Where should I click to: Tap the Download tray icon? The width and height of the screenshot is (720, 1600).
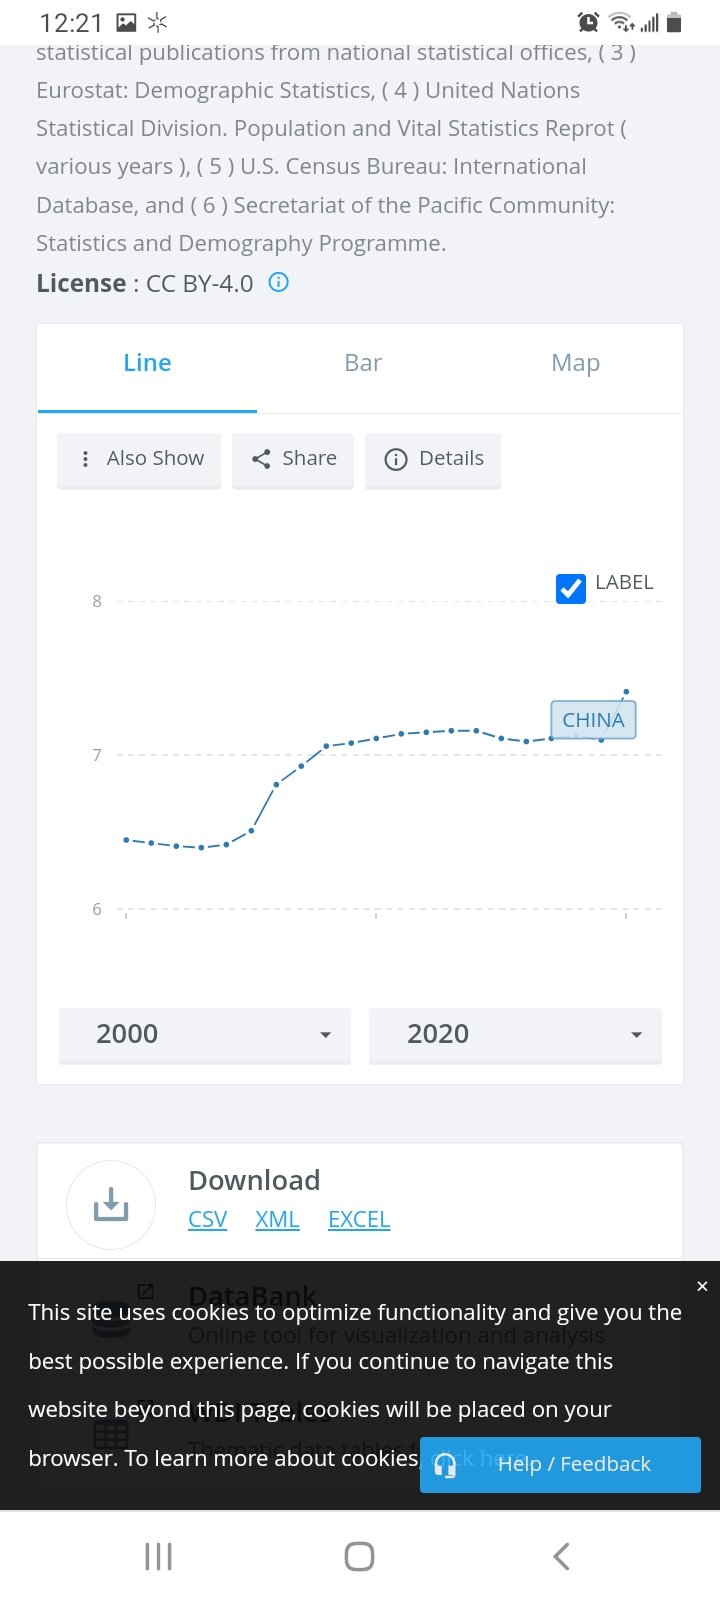(x=111, y=1204)
